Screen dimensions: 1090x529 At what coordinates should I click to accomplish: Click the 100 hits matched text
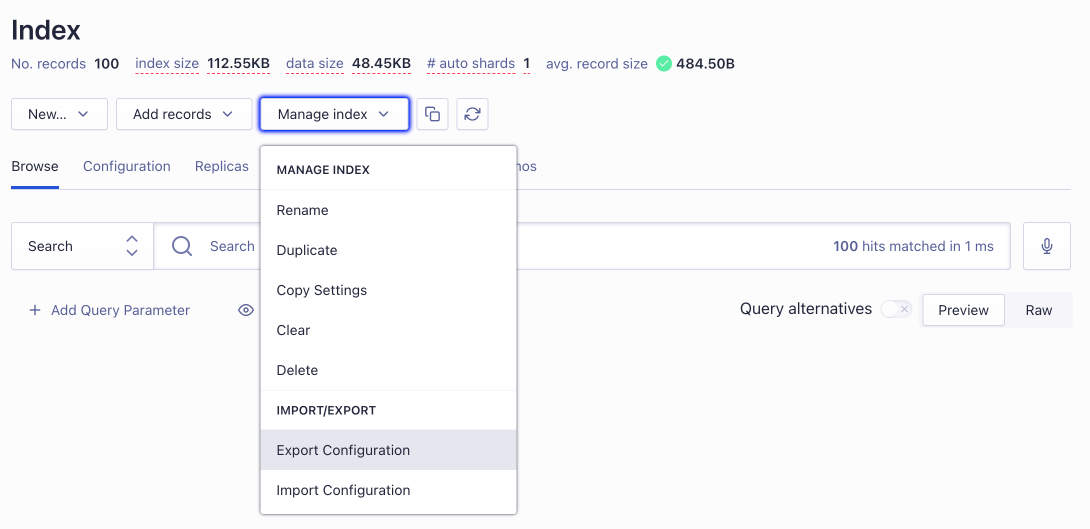coord(913,246)
